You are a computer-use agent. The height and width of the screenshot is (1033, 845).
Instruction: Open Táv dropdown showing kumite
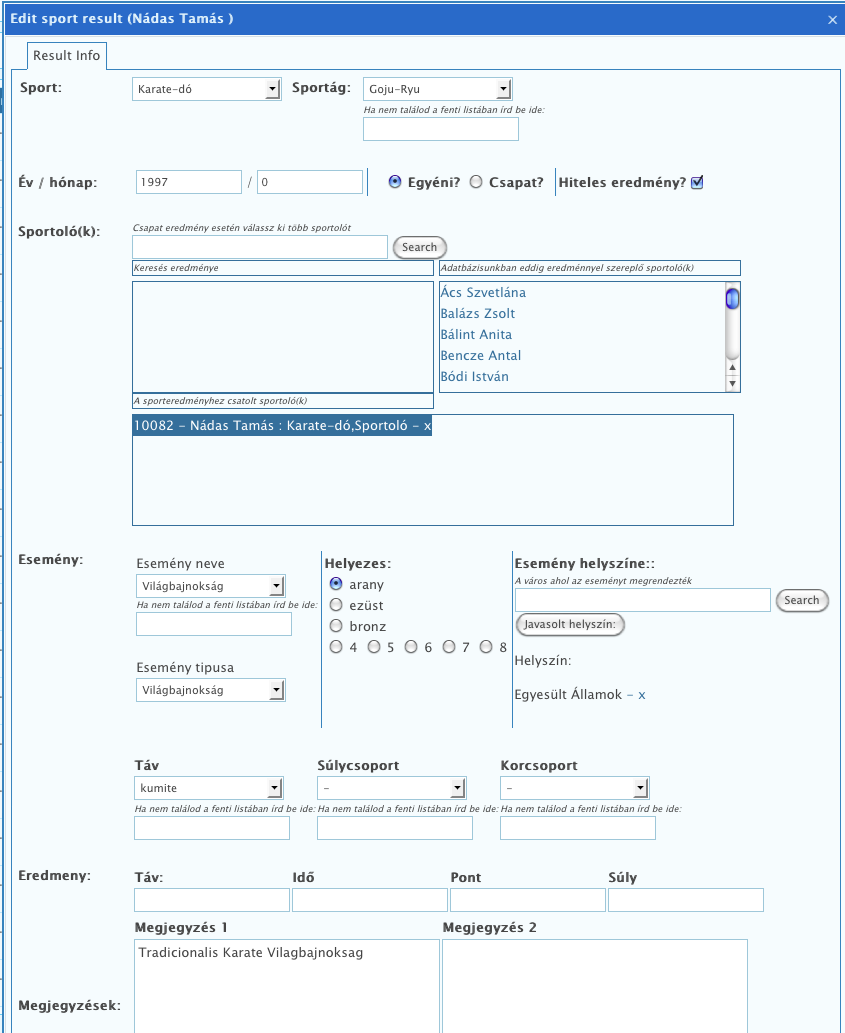(209, 788)
